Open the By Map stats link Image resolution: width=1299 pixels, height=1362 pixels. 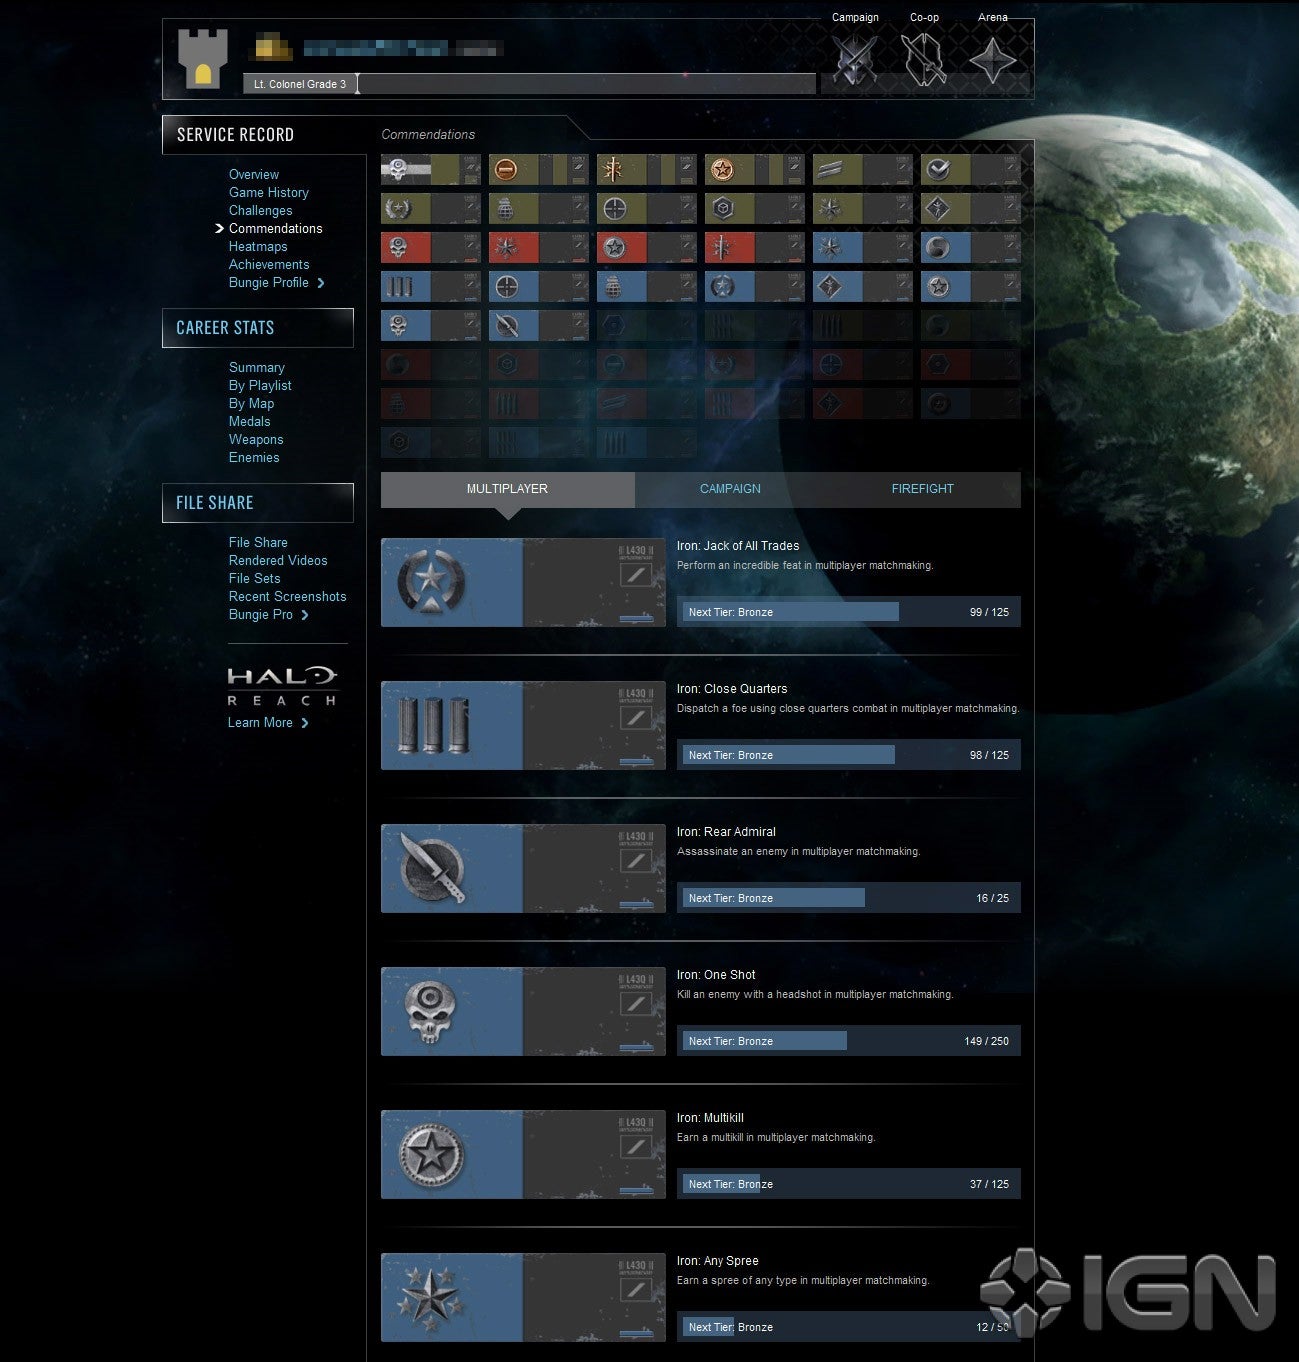click(251, 404)
